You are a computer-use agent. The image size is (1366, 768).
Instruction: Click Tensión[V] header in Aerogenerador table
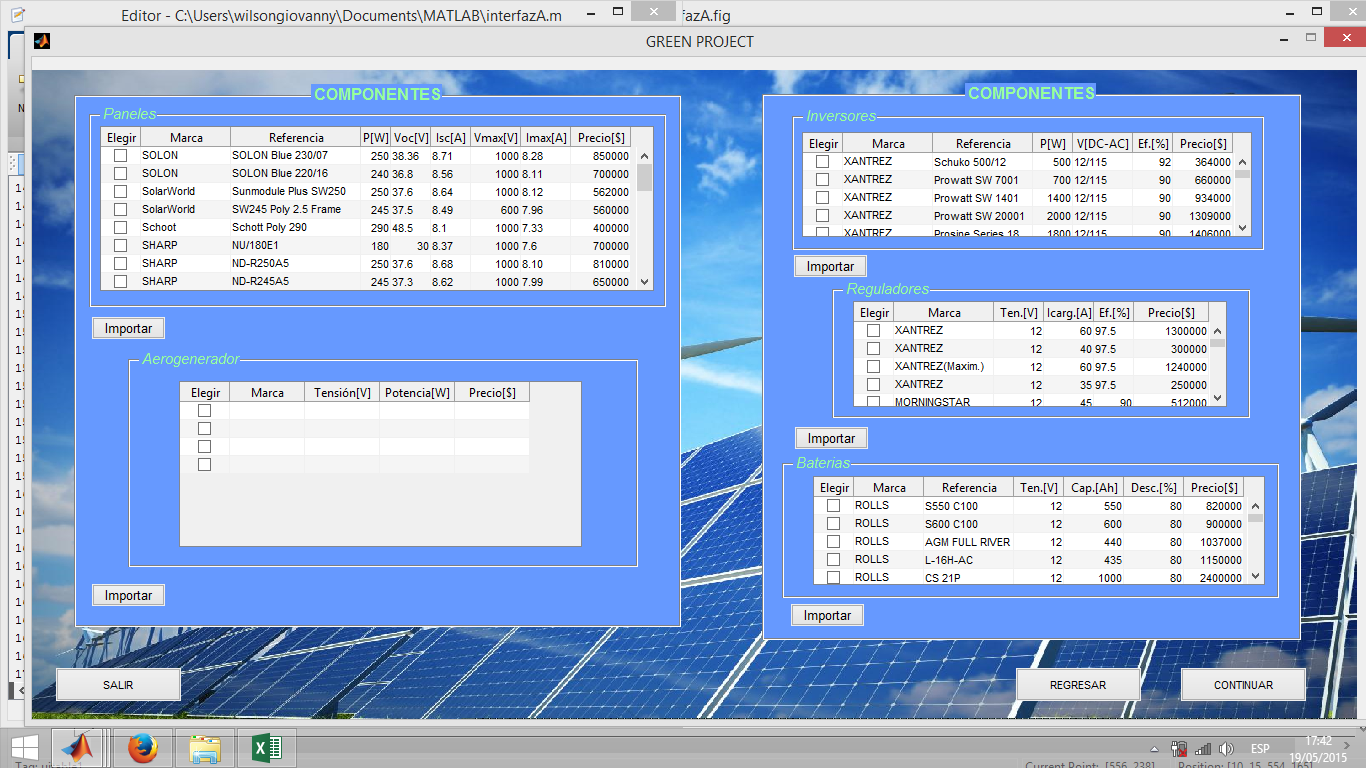pos(342,393)
